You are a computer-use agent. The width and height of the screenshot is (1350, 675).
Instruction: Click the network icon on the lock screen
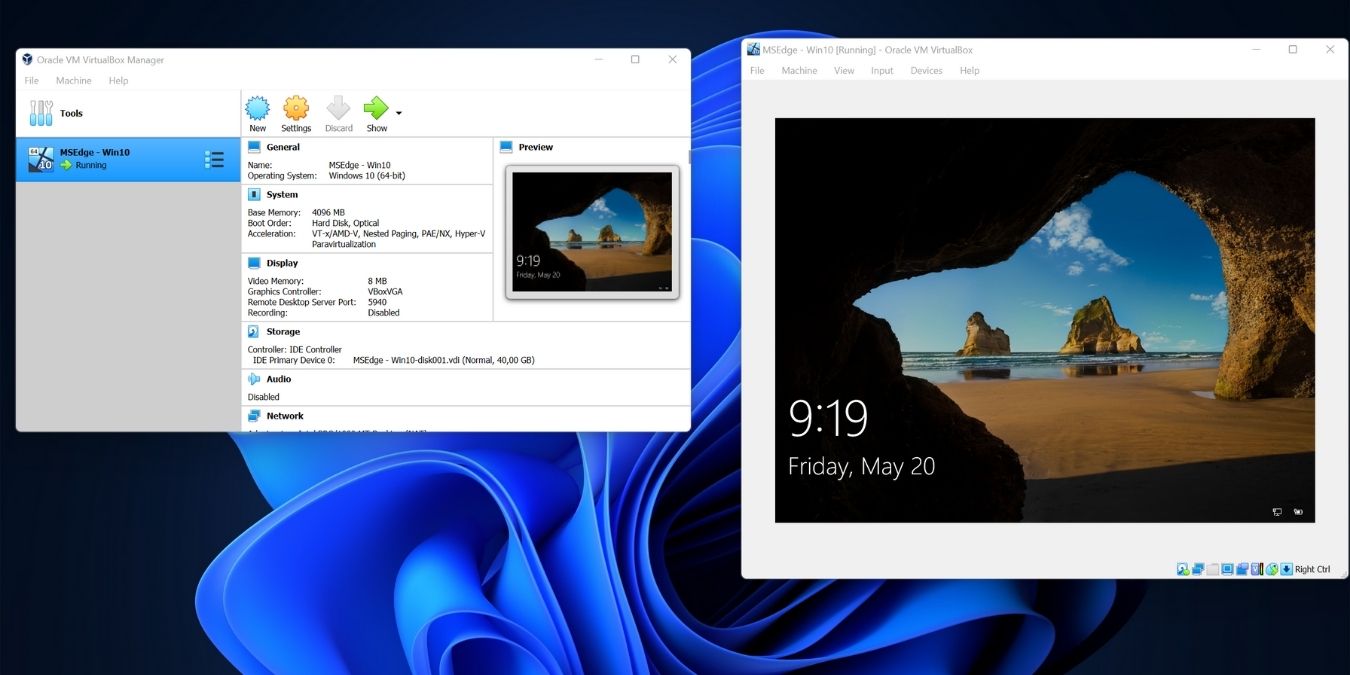pos(1277,511)
